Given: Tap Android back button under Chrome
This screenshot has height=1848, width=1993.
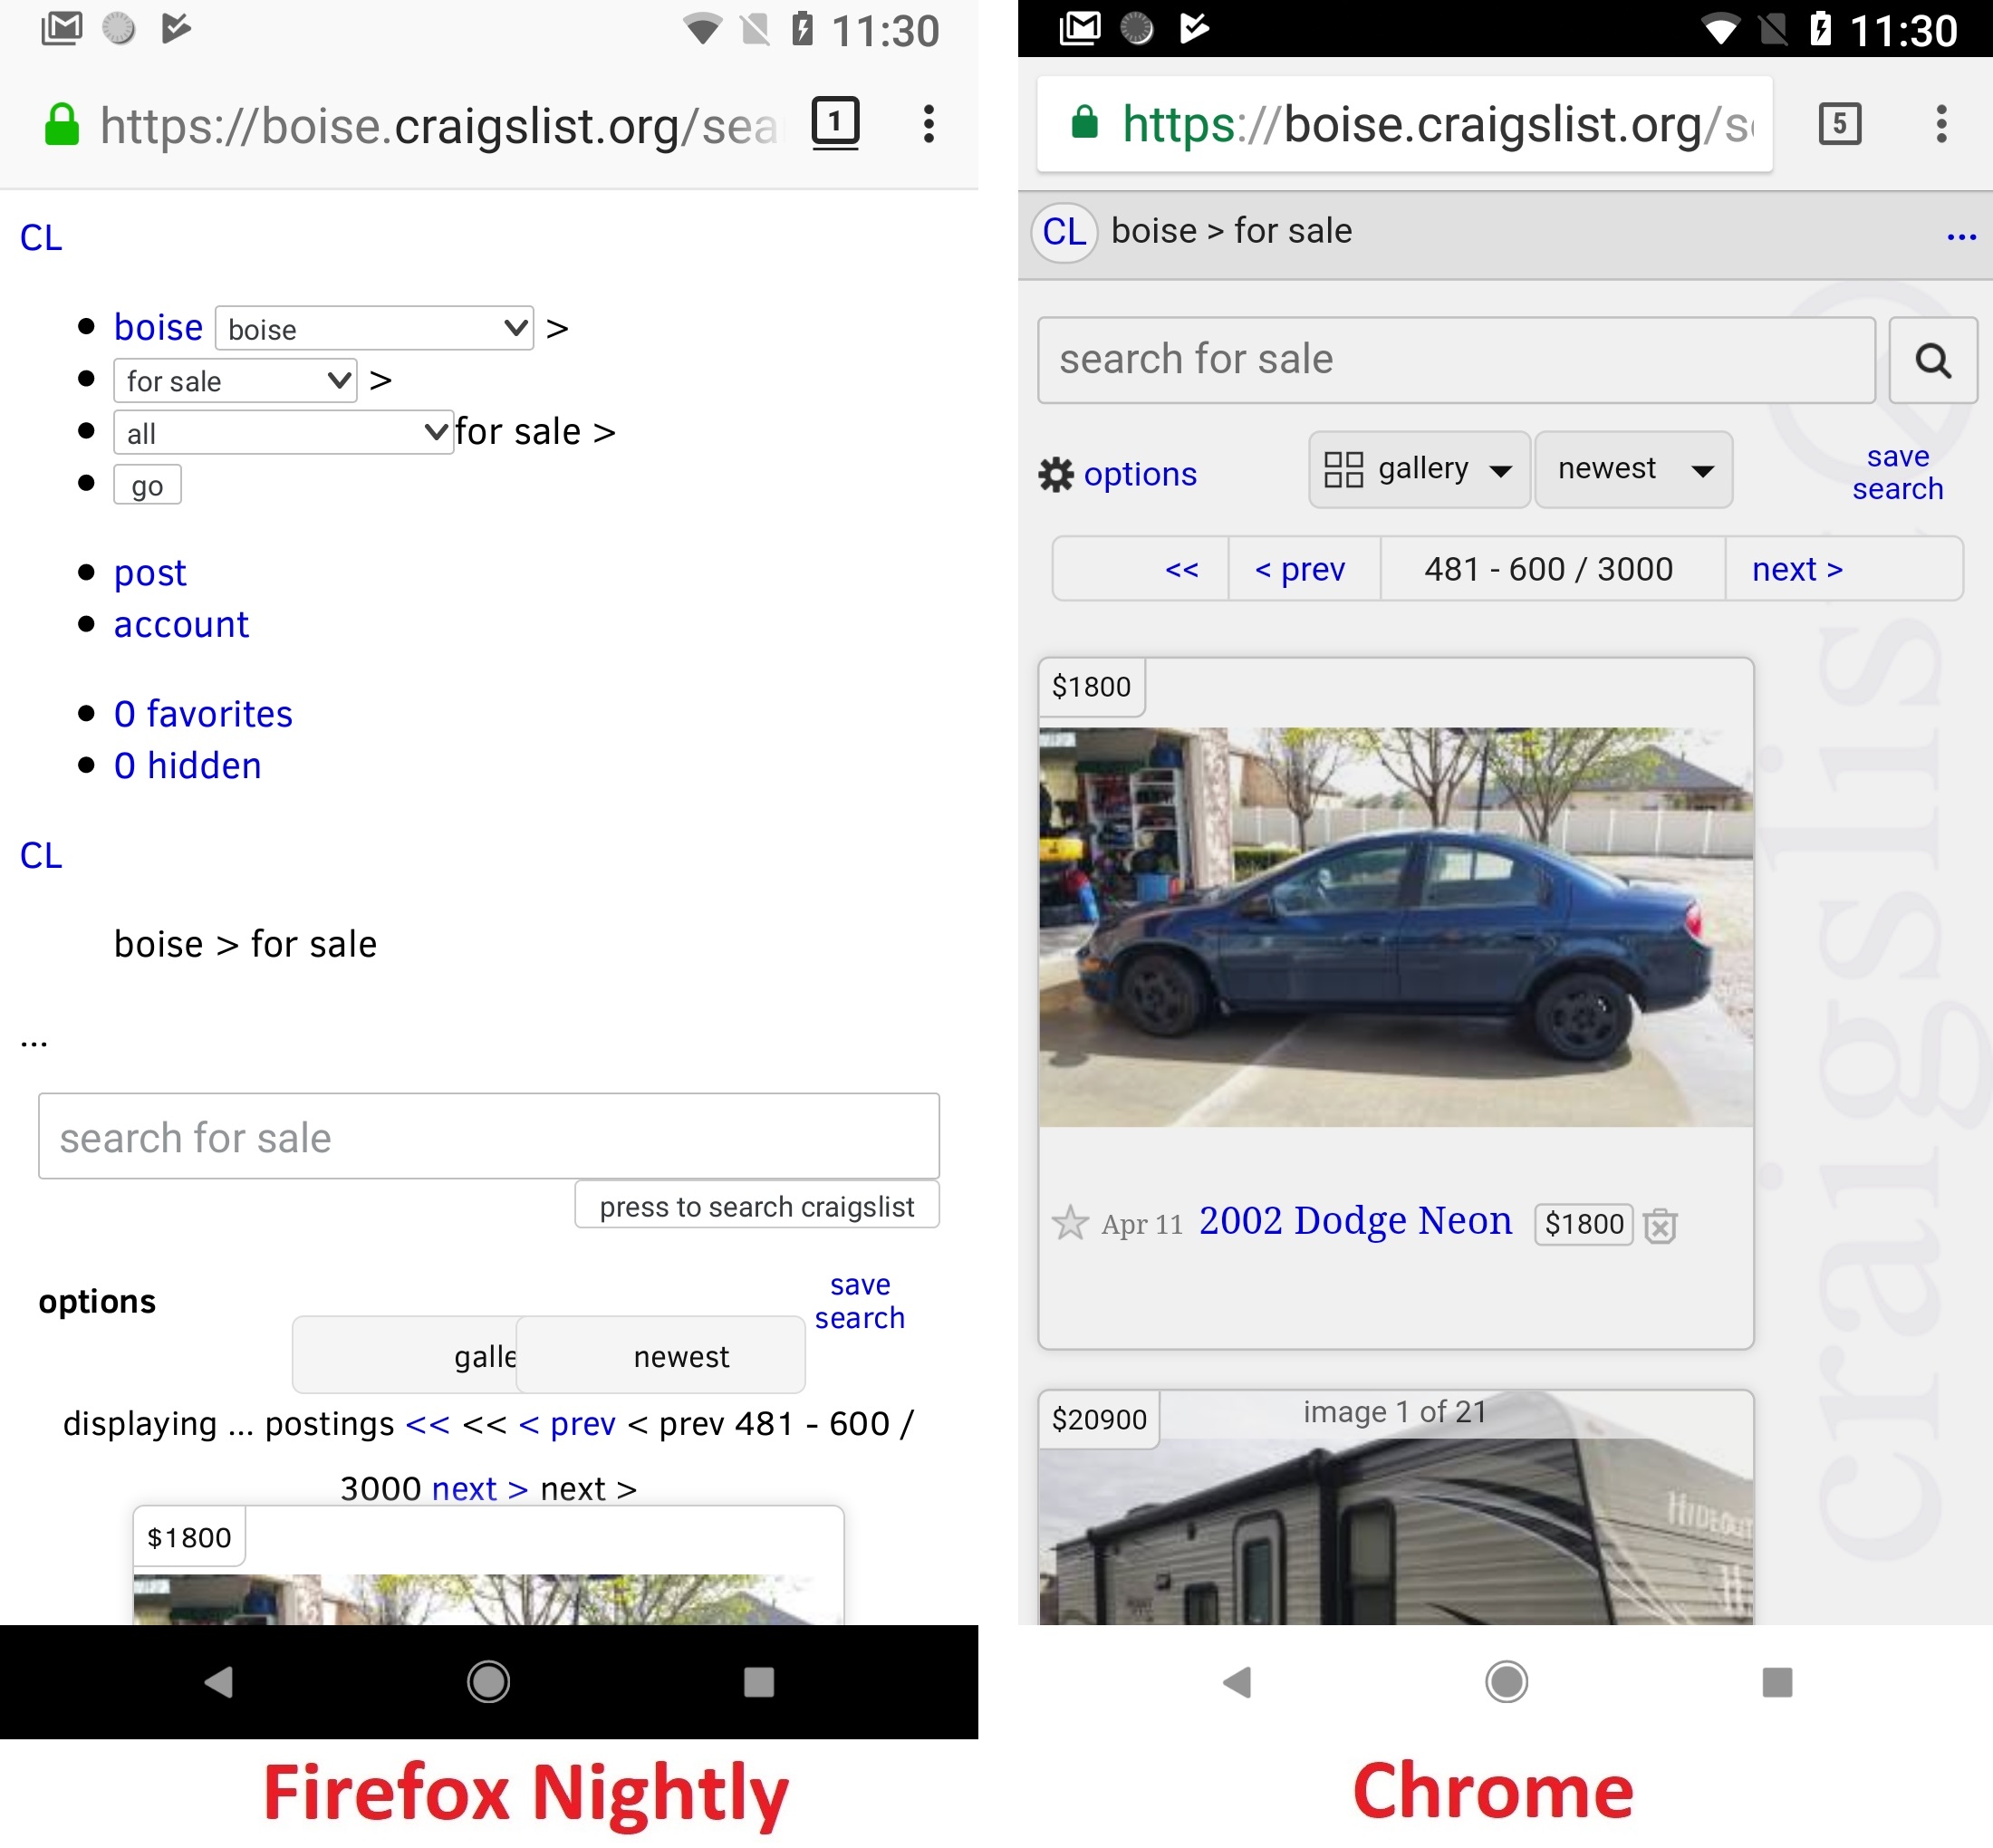Looking at the screenshot, I should [1237, 1681].
